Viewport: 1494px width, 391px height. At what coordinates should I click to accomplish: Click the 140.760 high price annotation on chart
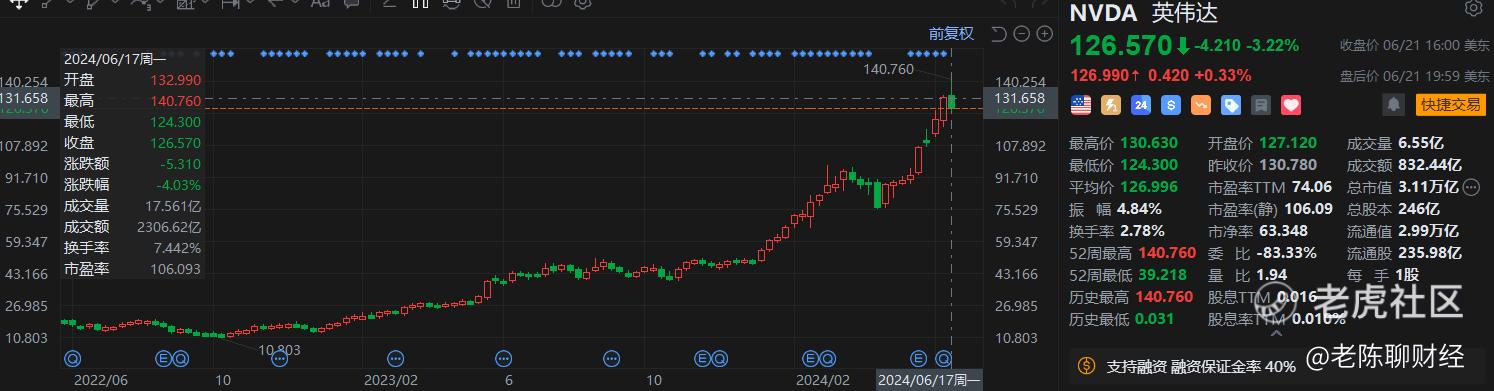(x=888, y=69)
